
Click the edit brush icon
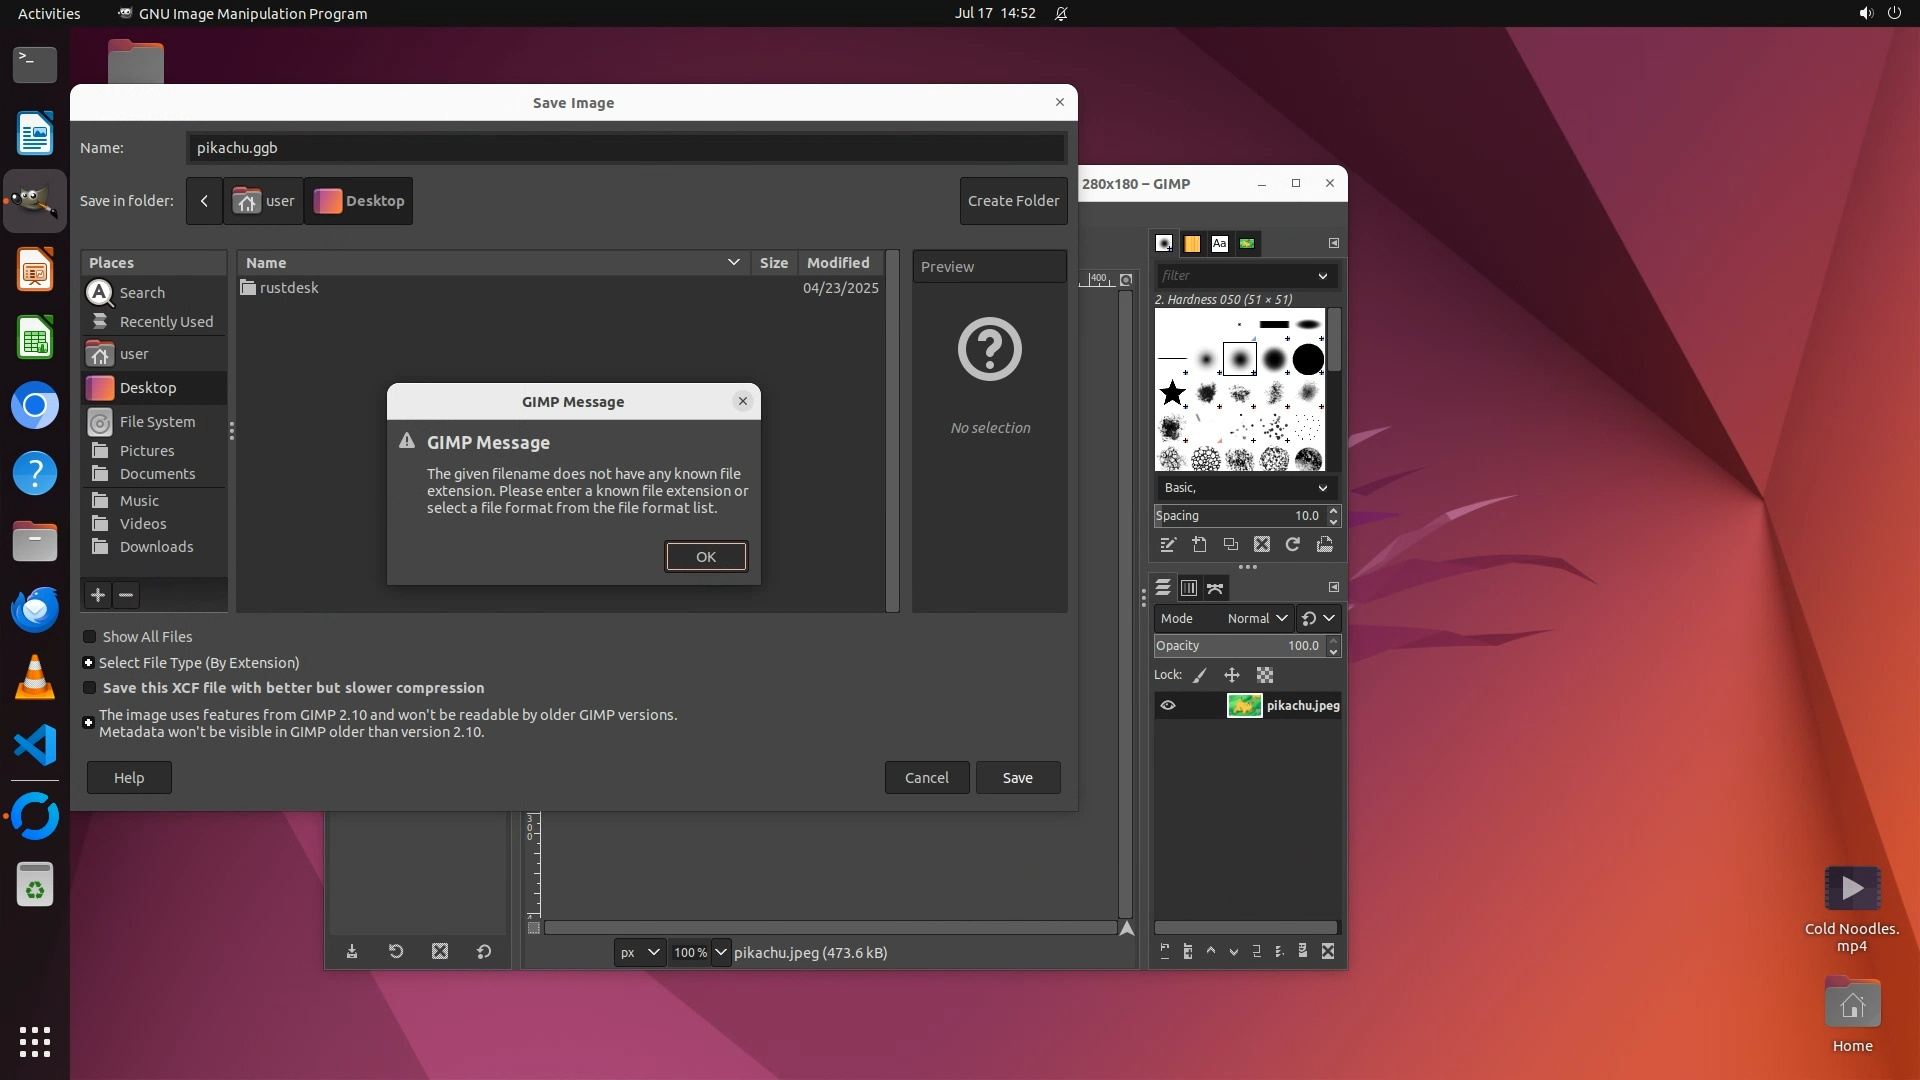pyautogui.click(x=1167, y=545)
